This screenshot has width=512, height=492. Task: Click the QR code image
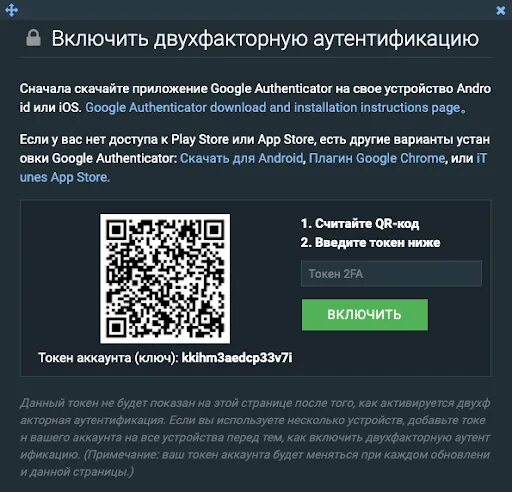pyautogui.click(x=165, y=278)
